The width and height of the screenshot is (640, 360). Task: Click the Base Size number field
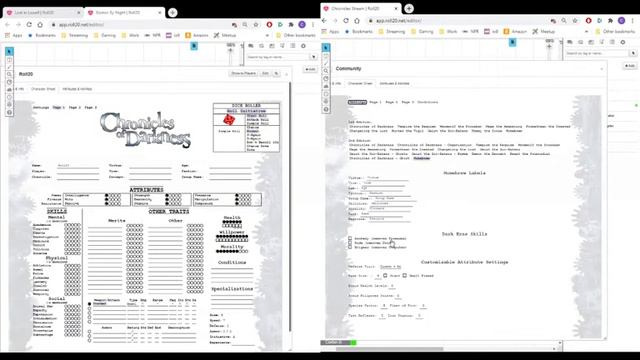tap(378, 276)
